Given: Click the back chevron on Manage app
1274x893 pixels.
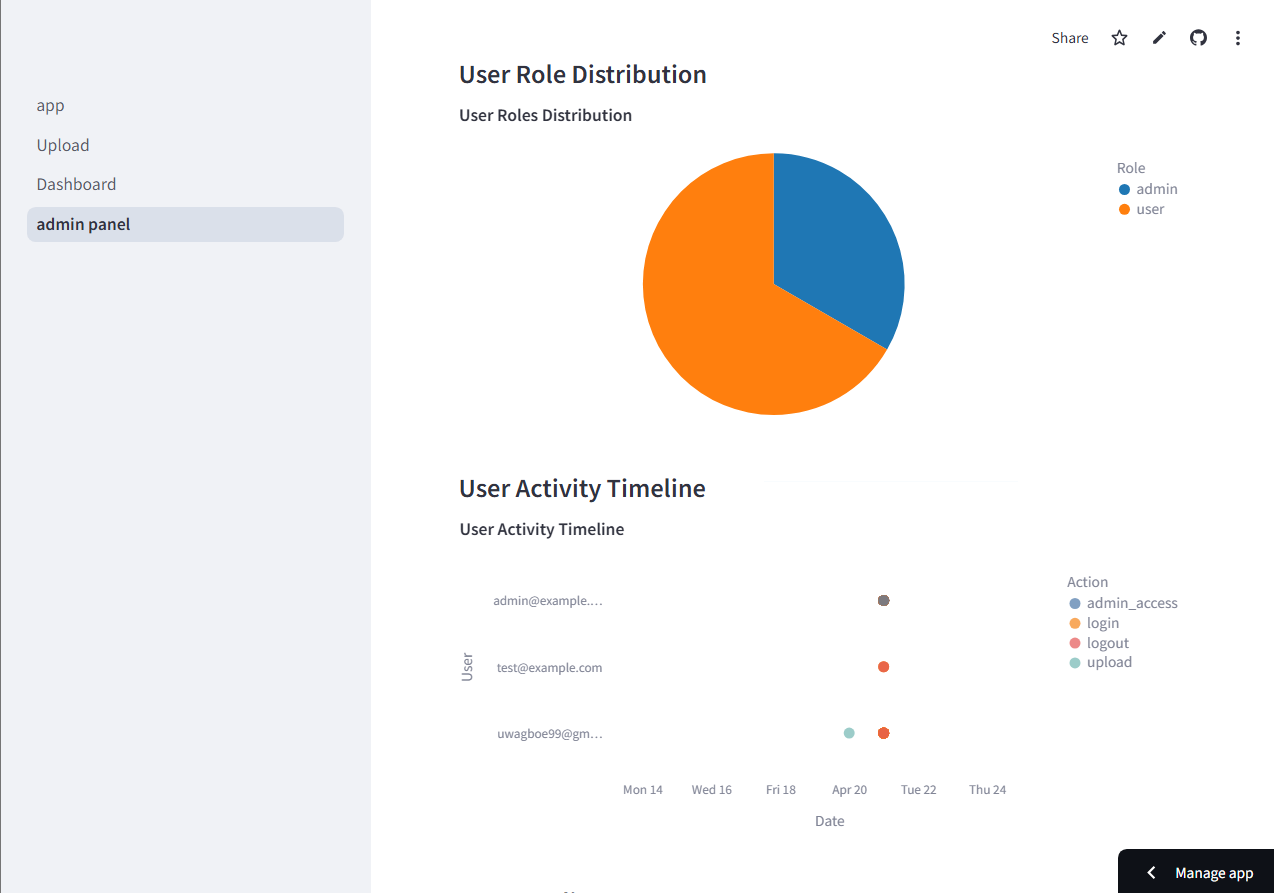Looking at the screenshot, I should pos(1151,872).
